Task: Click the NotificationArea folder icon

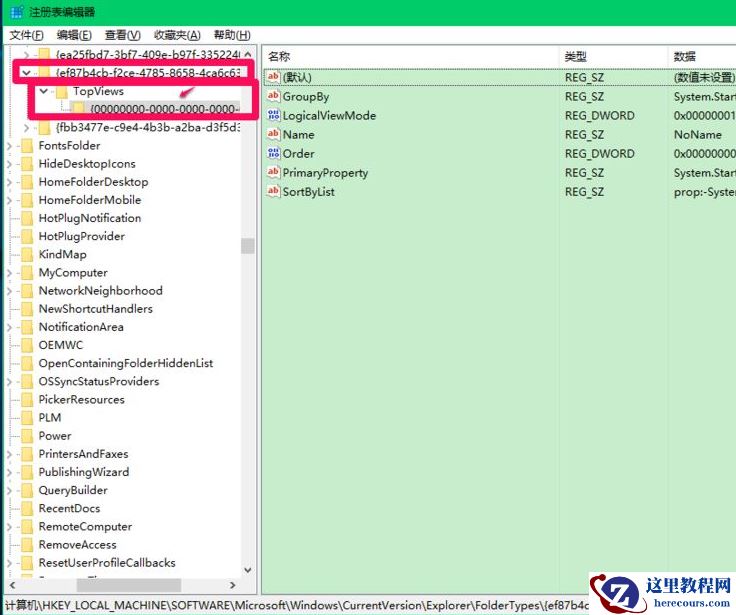Action: coord(27,327)
